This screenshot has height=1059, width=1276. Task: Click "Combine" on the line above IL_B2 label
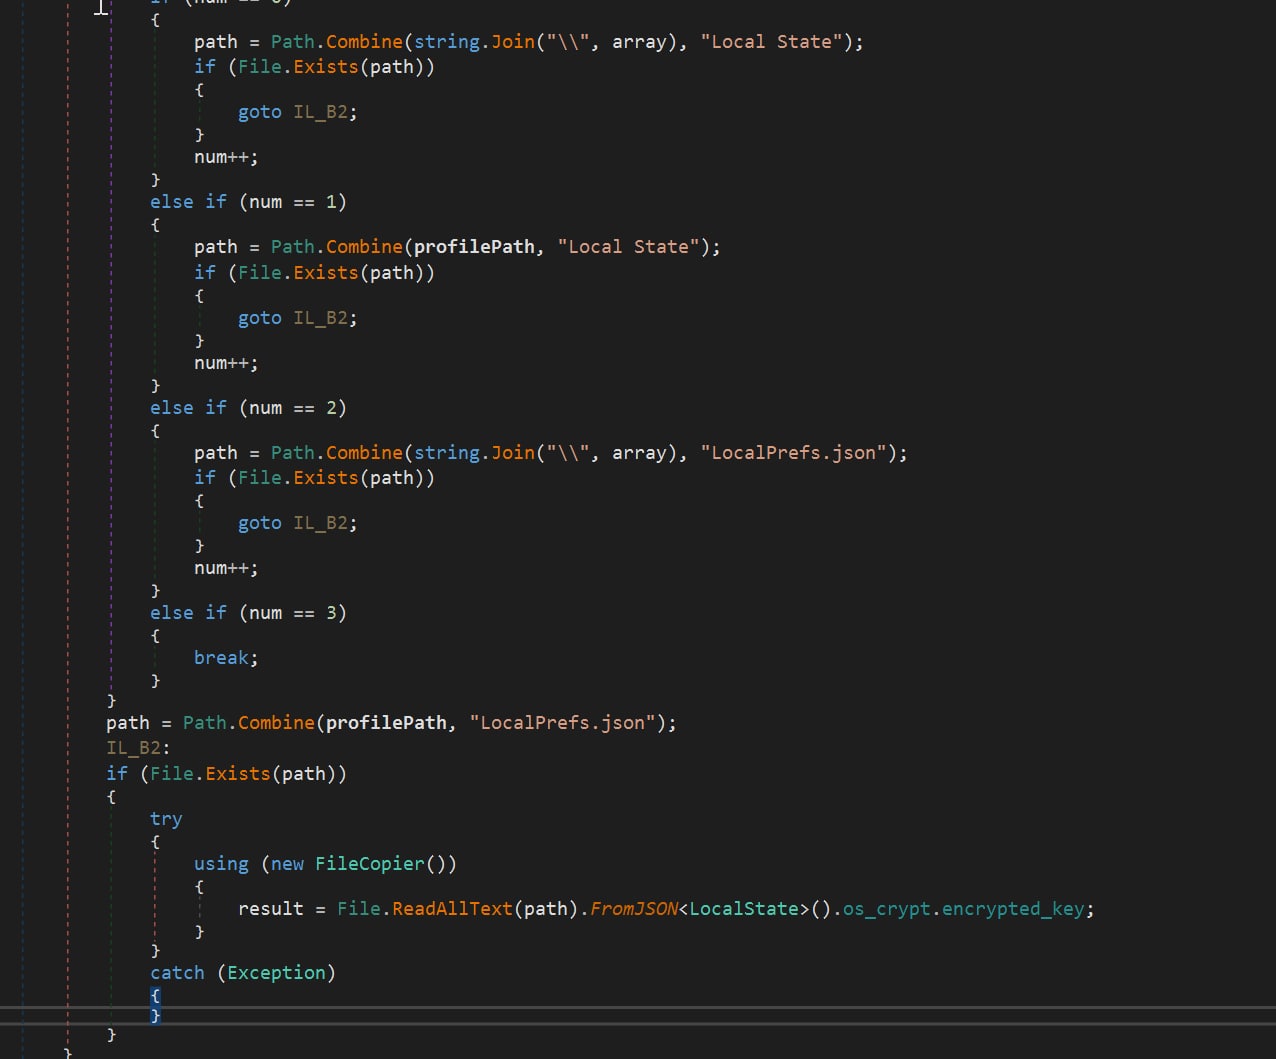pos(276,723)
